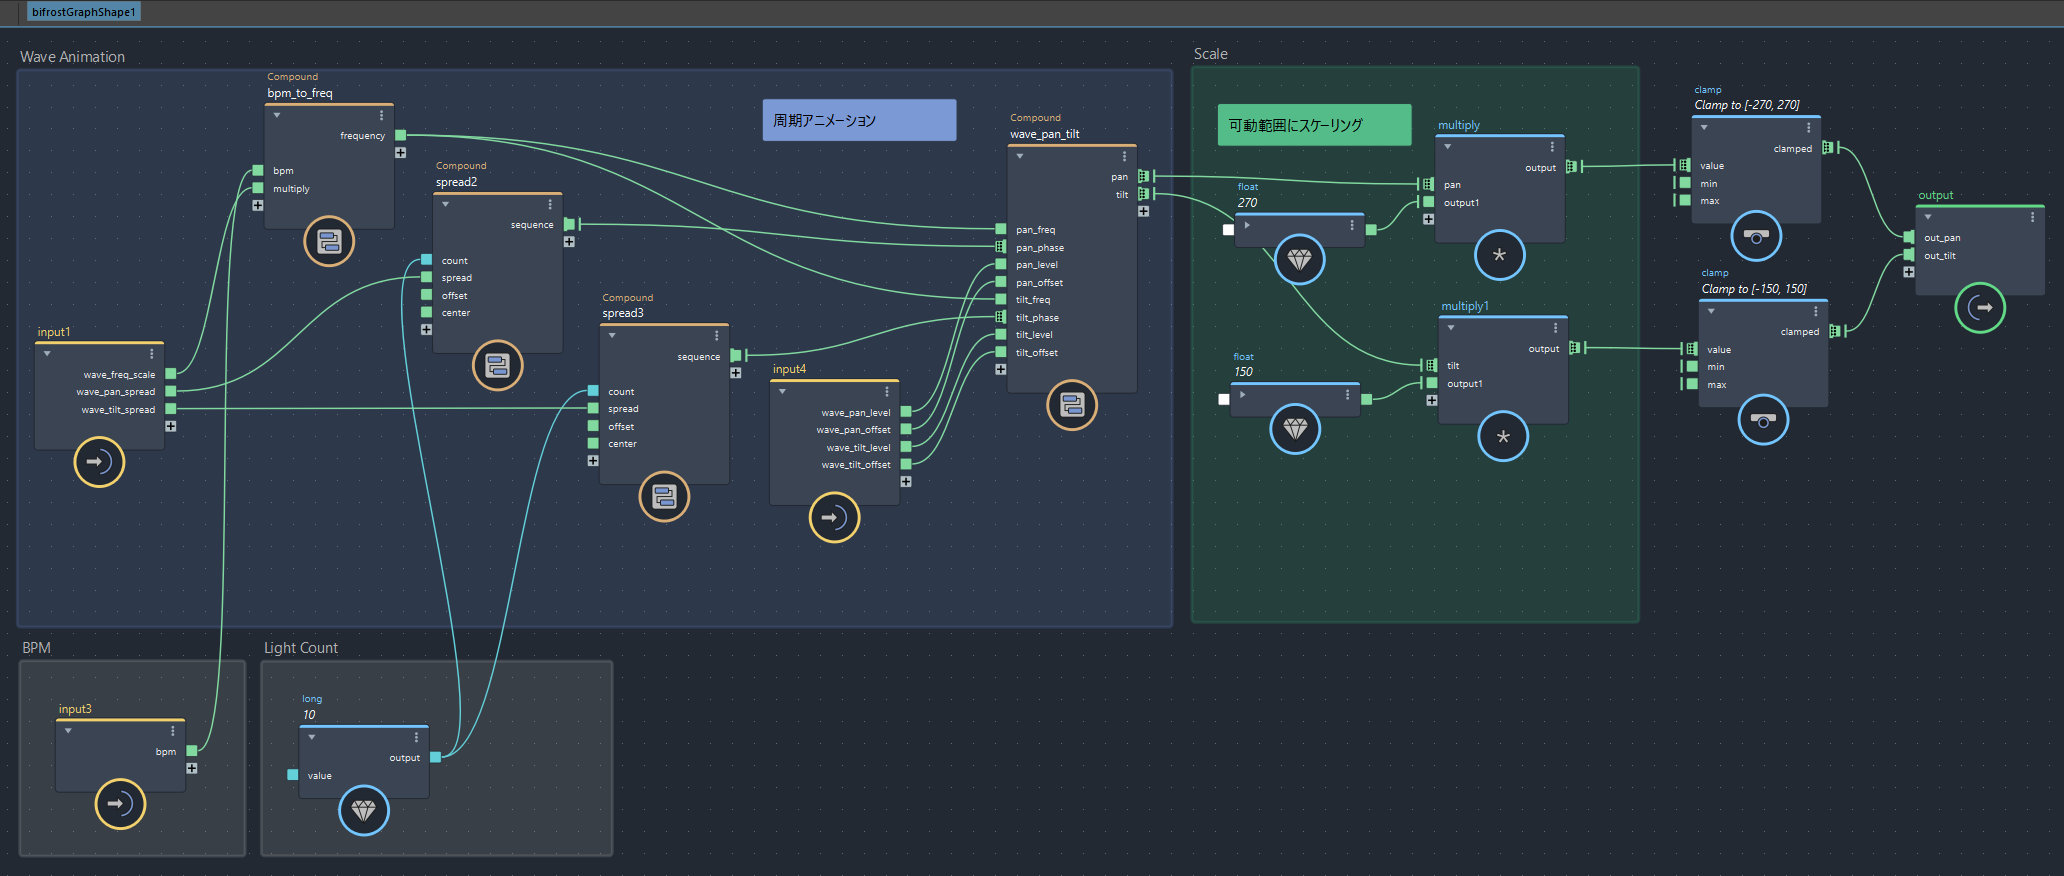This screenshot has height=876, width=2064.
Task: Open options menu dots on output node
Action: 2032,216
